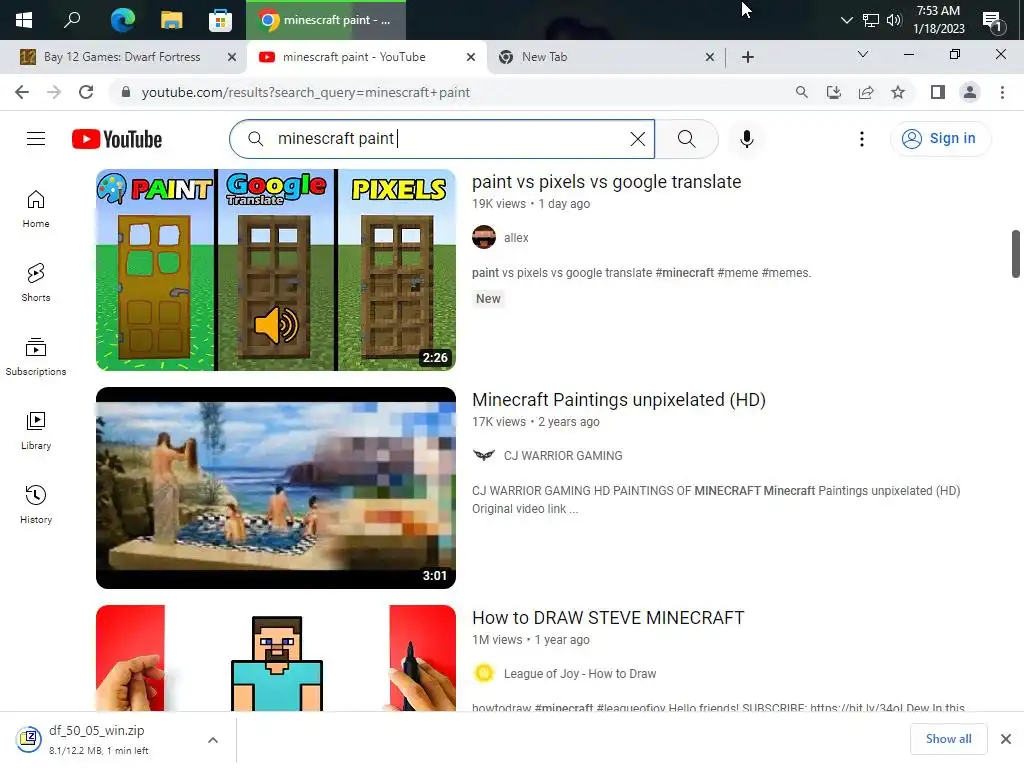The height and width of the screenshot is (768, 1024).
Task: Reload the page with the refresh icon
Action: click(x=86, y=92)
